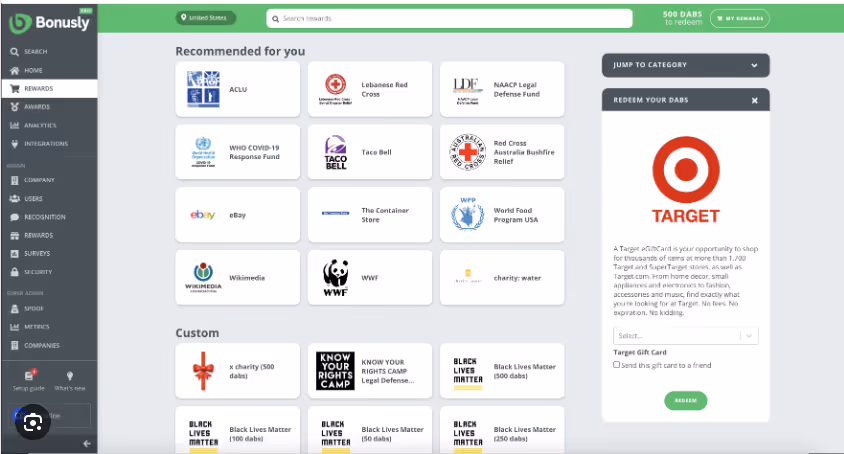Click the Custom section heading
Viewport: 844px width, 454px height.
click(197, 333)
